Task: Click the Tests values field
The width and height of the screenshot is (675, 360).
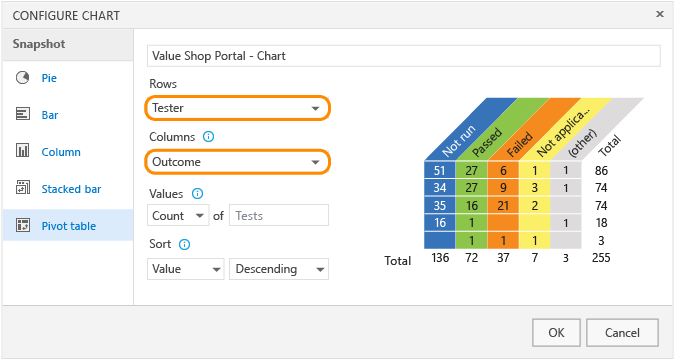Action: pyautogui.click(x=279, y=215)
